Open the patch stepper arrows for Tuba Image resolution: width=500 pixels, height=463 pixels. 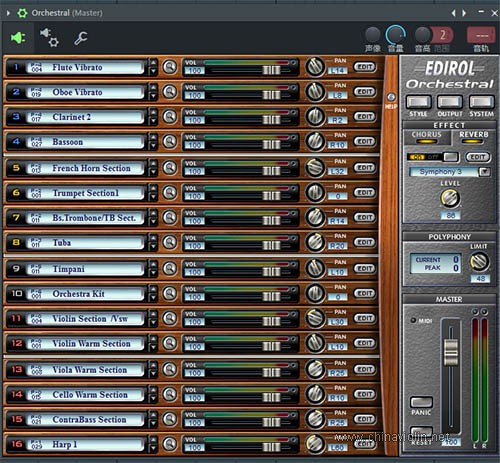coord(153,242)
